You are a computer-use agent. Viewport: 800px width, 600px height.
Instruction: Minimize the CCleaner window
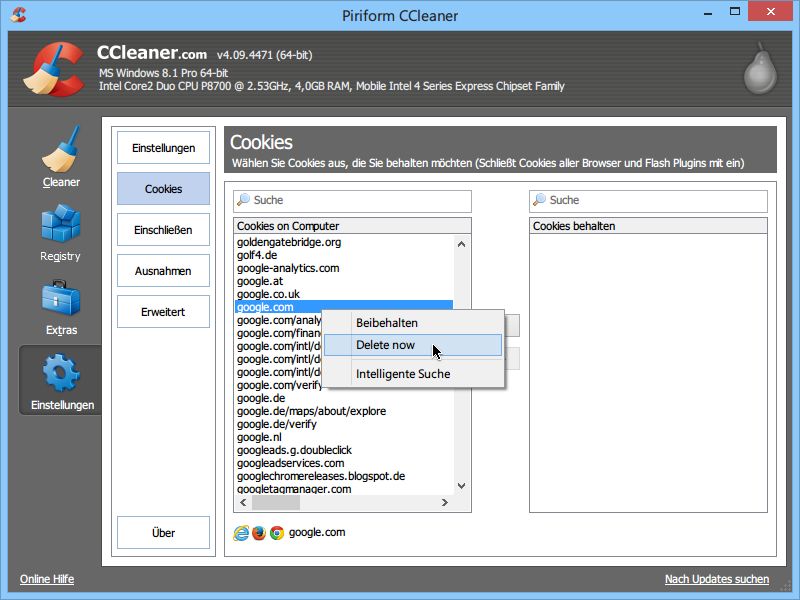tap(708, 12)
